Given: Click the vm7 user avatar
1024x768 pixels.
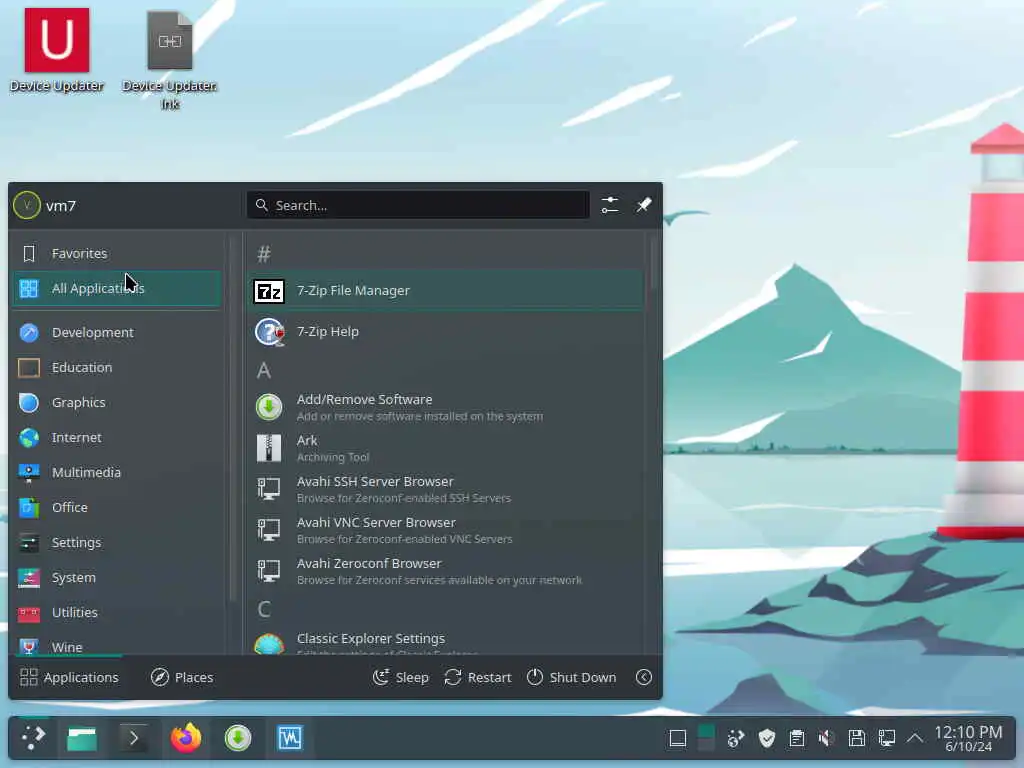Looking at the screenshot, I should point(27,206).
